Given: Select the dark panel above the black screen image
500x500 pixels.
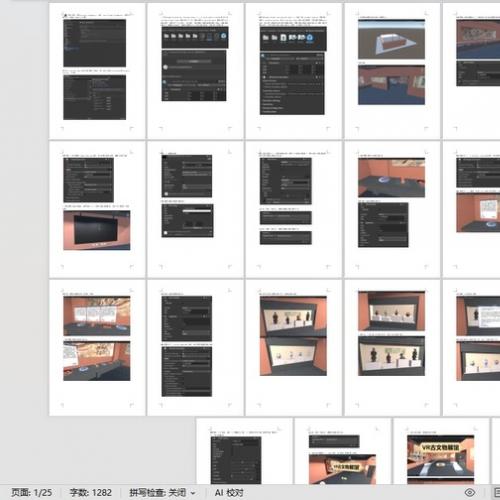Looking at the screenshot, I should tap(88, 180).
